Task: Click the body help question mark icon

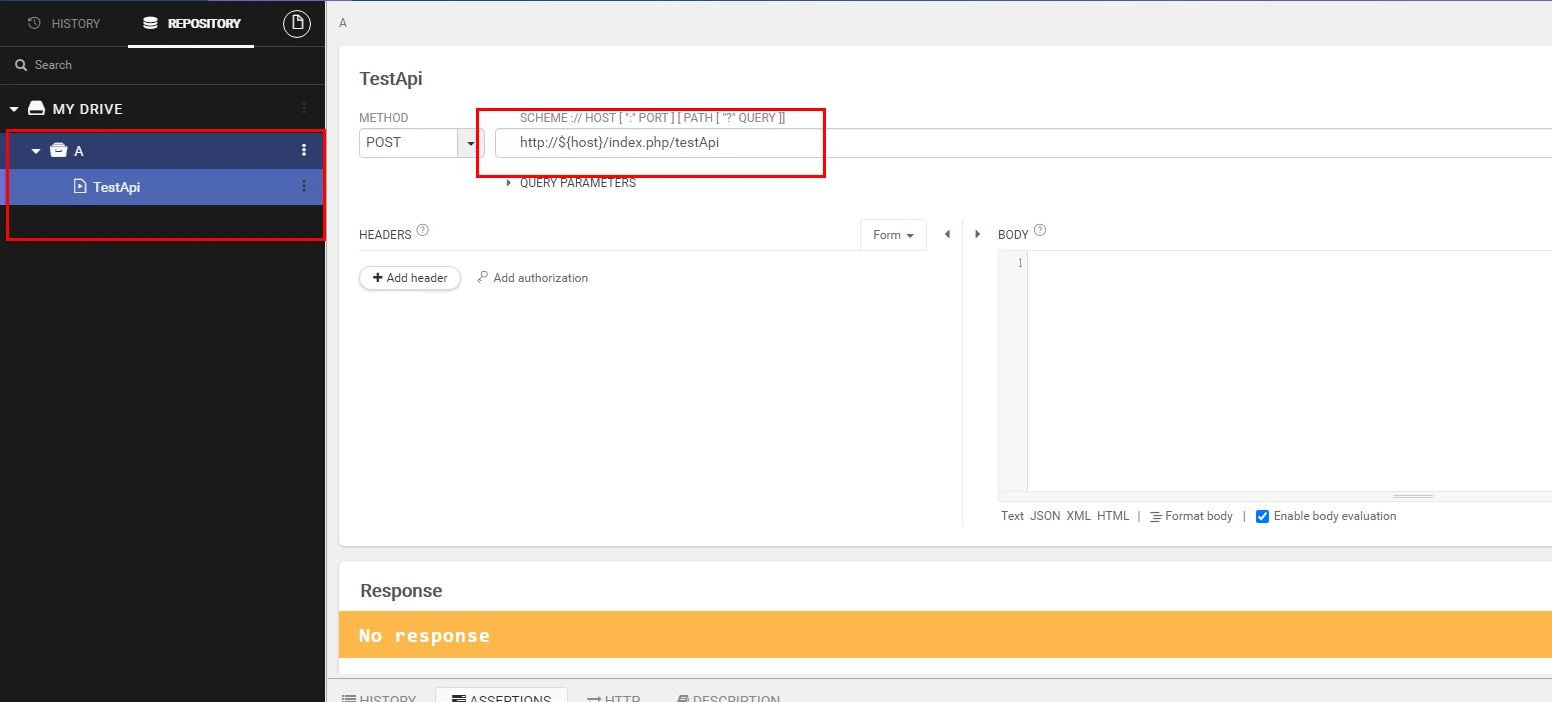Action: tap(1040, 231)
